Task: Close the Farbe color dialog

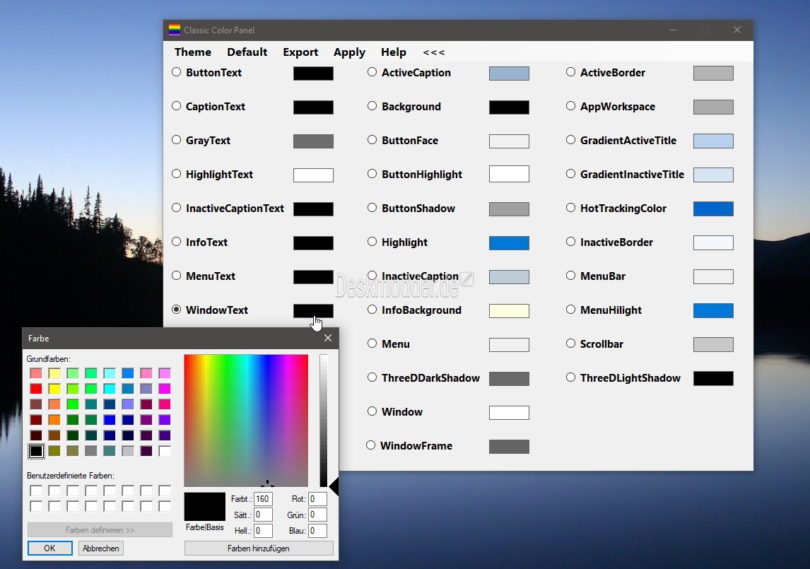Action: click(328, 338)
